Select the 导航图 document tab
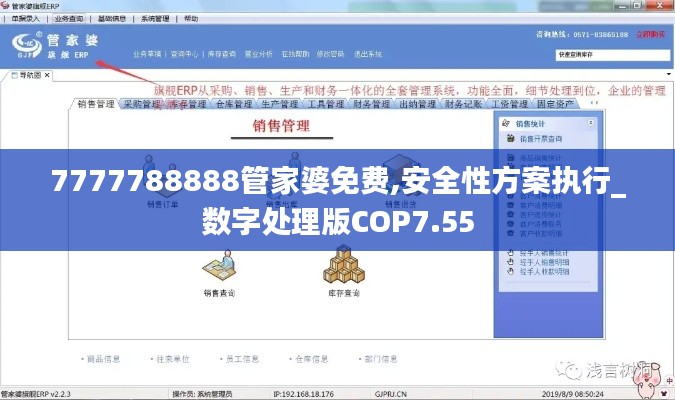The height and width of the screenshot is (400, 675). point(27,75)
